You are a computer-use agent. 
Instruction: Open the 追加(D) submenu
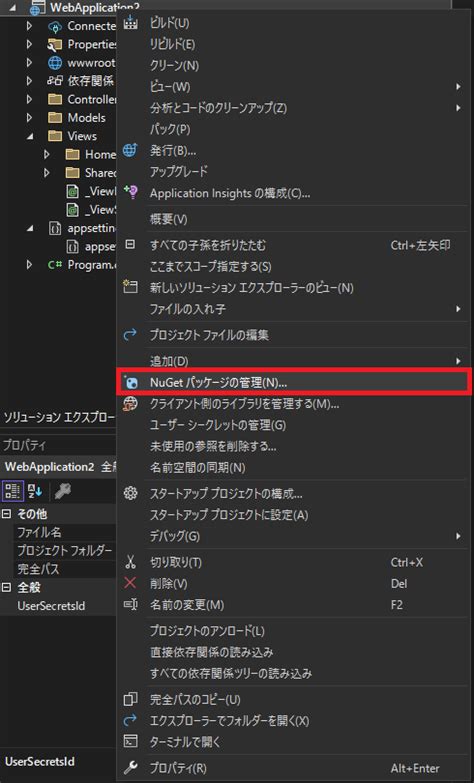[294, 361]
